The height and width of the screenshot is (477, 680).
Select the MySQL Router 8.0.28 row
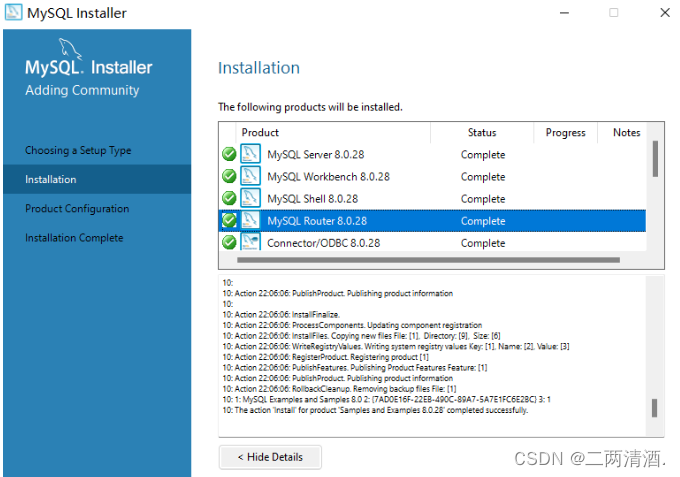(433, 221)
